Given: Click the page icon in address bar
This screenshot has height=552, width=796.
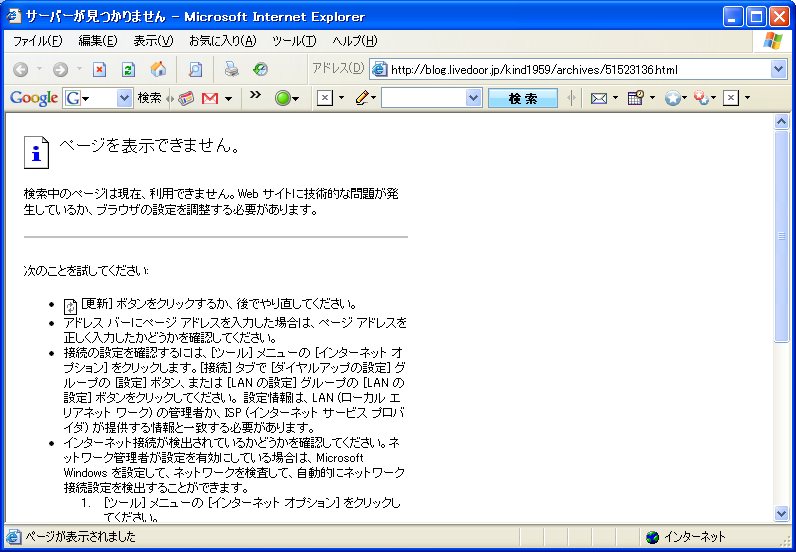Looking at the screenshot, I should (380, 69).
